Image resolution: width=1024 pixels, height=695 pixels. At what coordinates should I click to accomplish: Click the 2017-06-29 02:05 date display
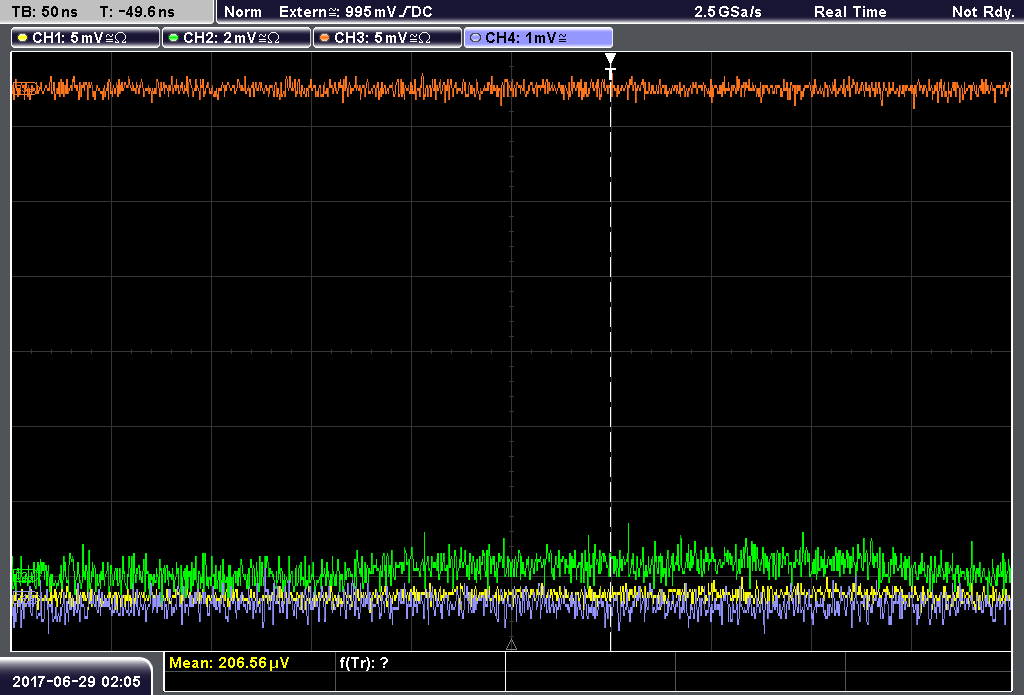(x=76, y=681)
